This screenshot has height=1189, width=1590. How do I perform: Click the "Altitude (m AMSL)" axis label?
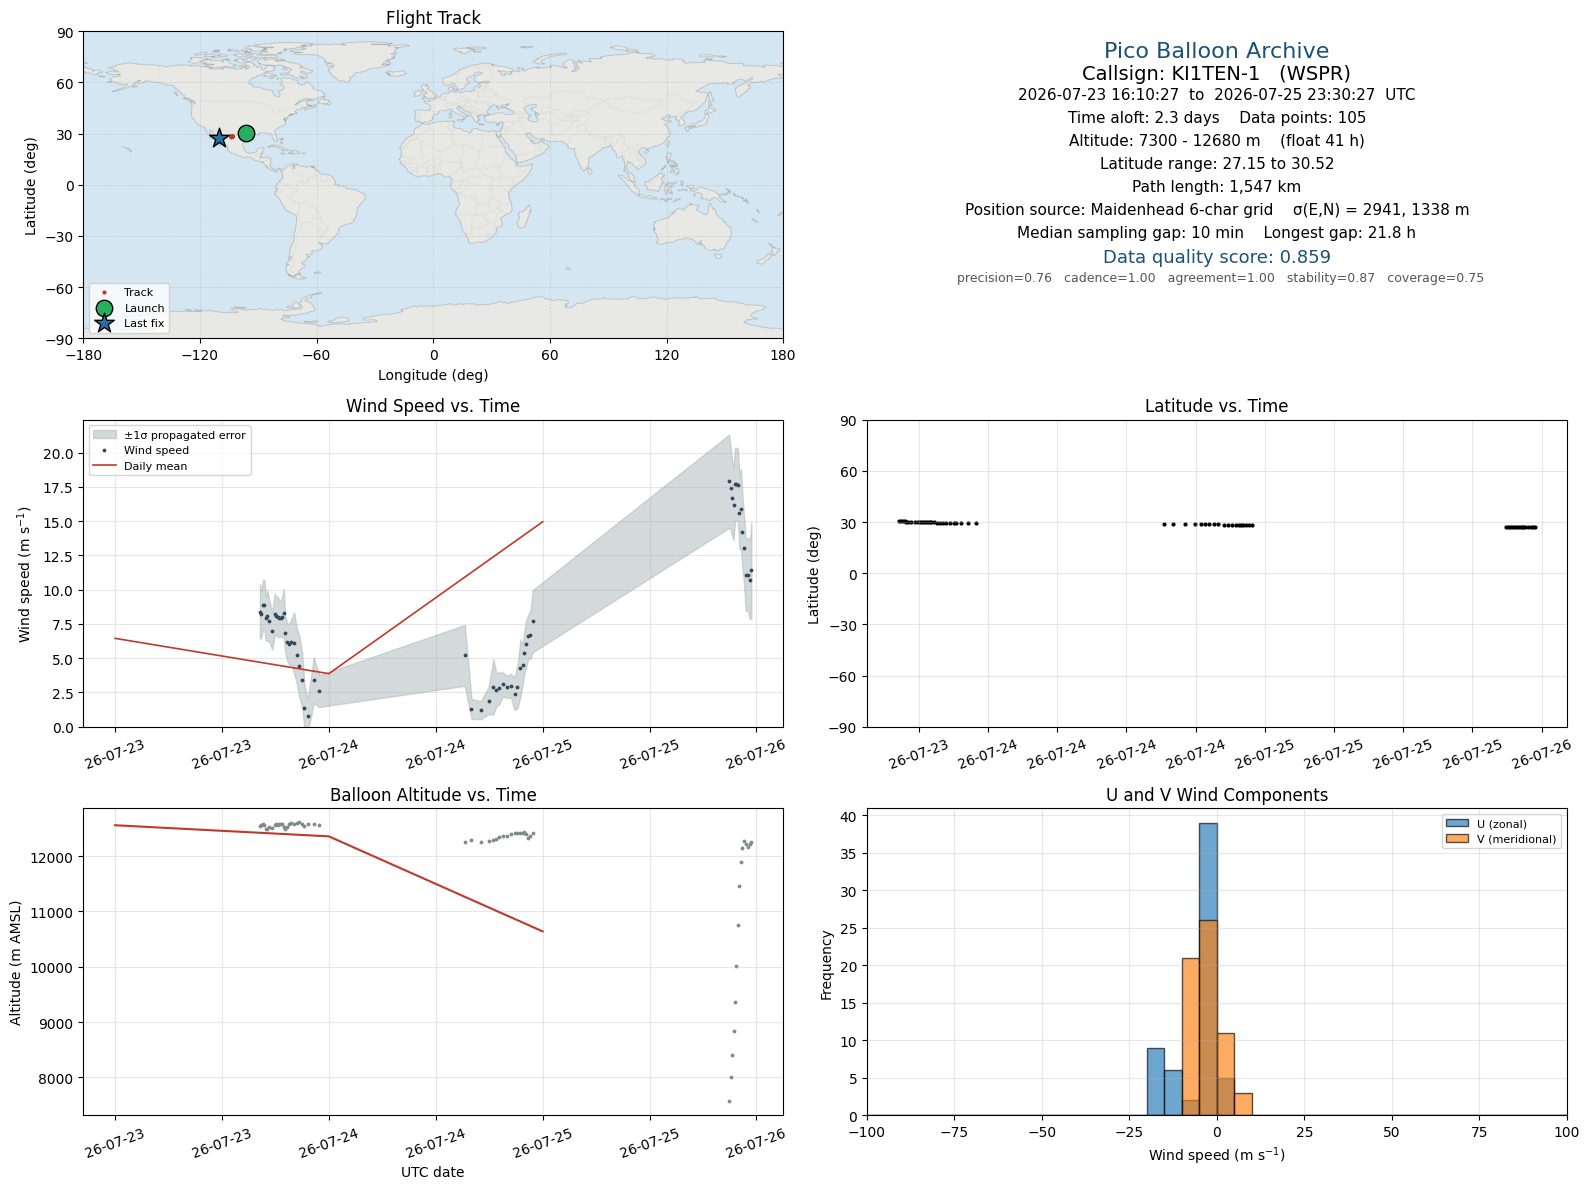(x=16, y=962)
